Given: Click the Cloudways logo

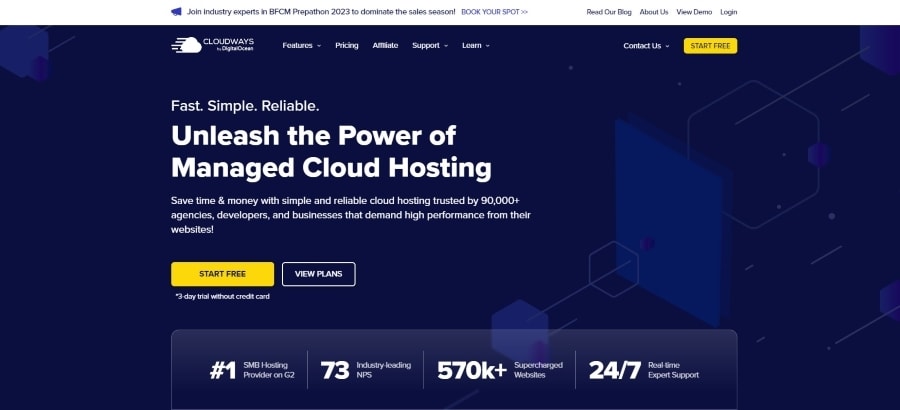Looking at the screenshot, I should (x=212, y=45).
